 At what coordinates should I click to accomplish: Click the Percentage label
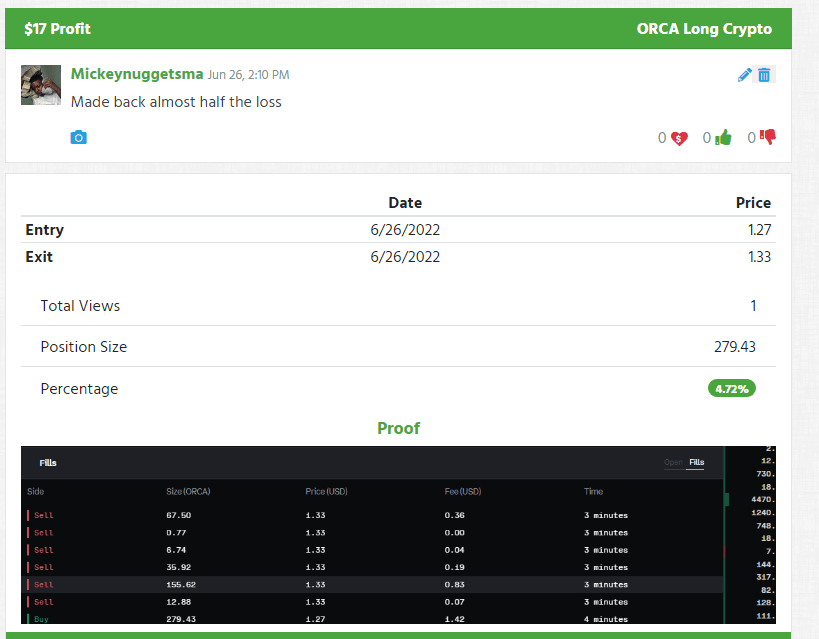pos(79,389)
